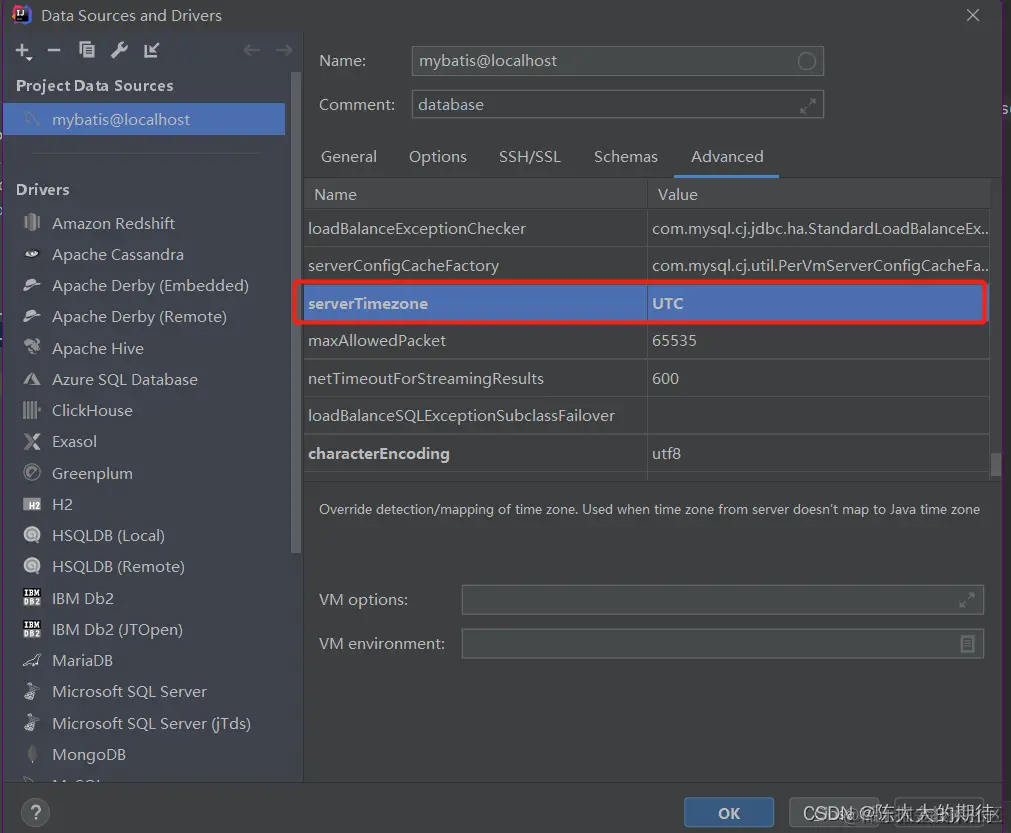The image size is (1011, 833).
Task: Click loadBalanceSQLExceptionSubclassFailover property
Action: tap(461, 416)
